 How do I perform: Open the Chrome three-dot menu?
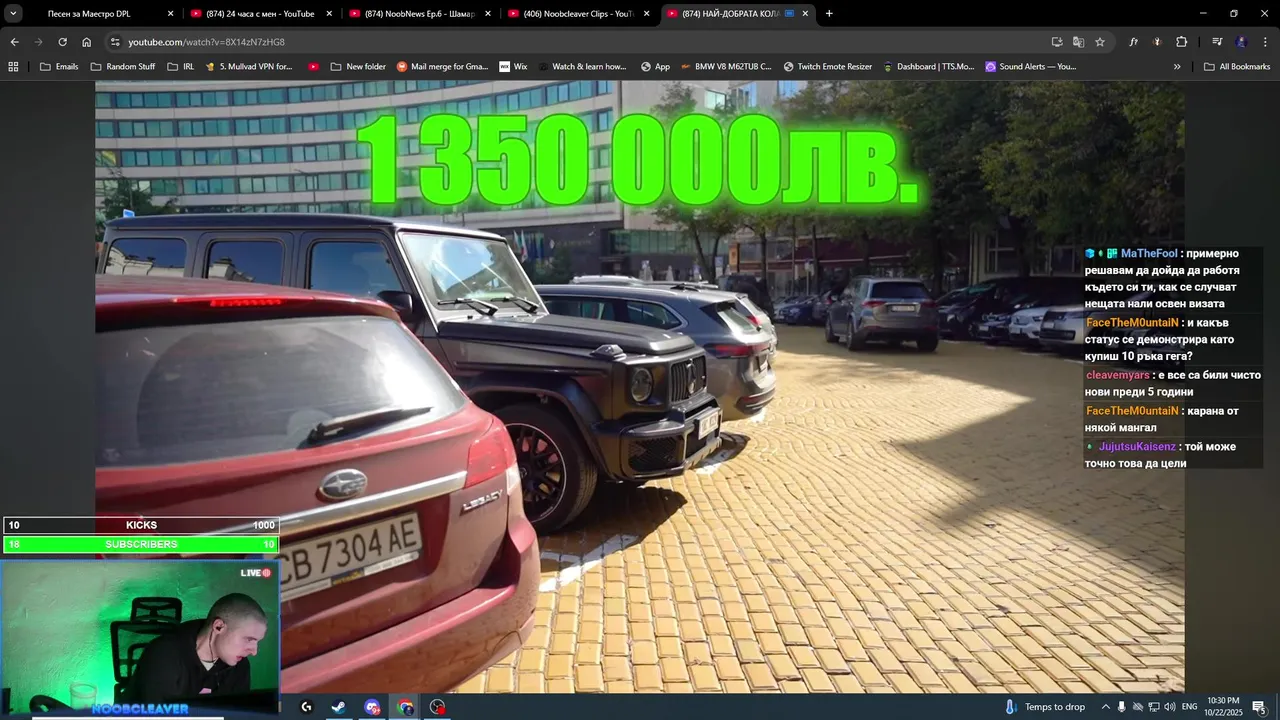1265,42
